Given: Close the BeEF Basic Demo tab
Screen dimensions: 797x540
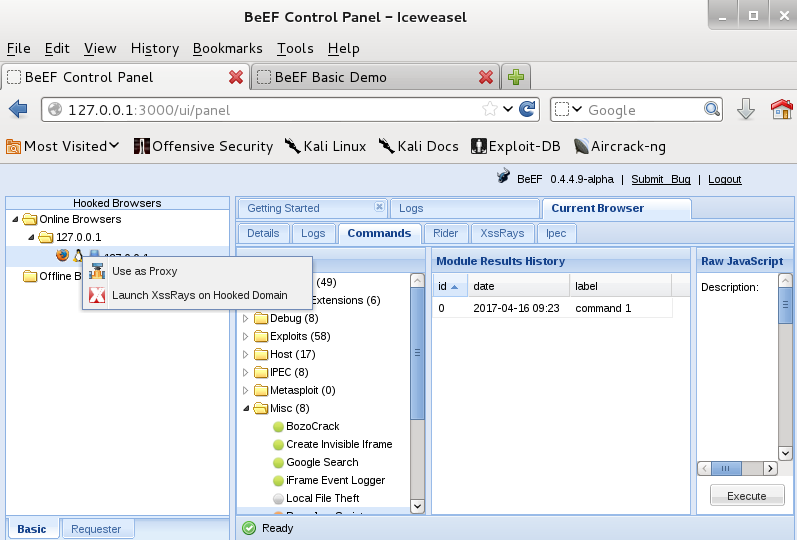Looking at the screenshot, I should pyautogui.click(x=486, y=77).
